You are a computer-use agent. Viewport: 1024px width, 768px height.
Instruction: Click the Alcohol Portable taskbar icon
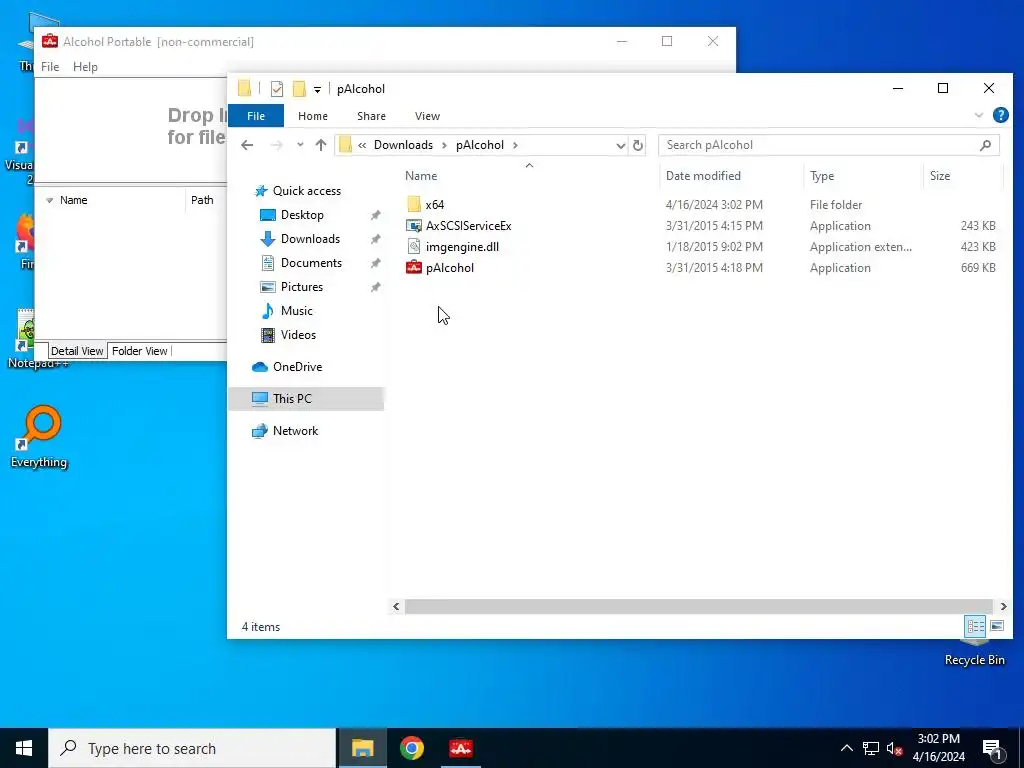[x=461, y=748]
